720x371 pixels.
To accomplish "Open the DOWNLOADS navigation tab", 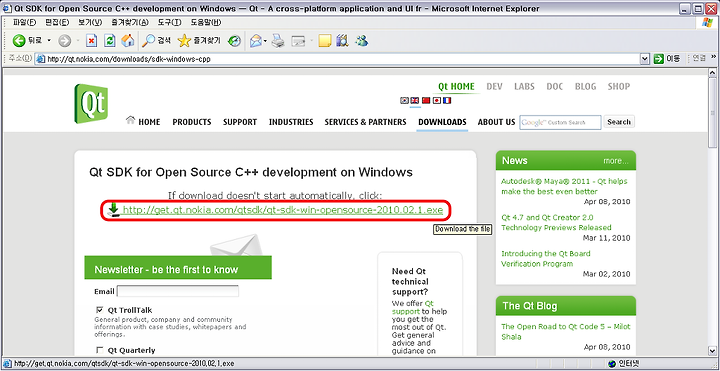I will 442,122.
